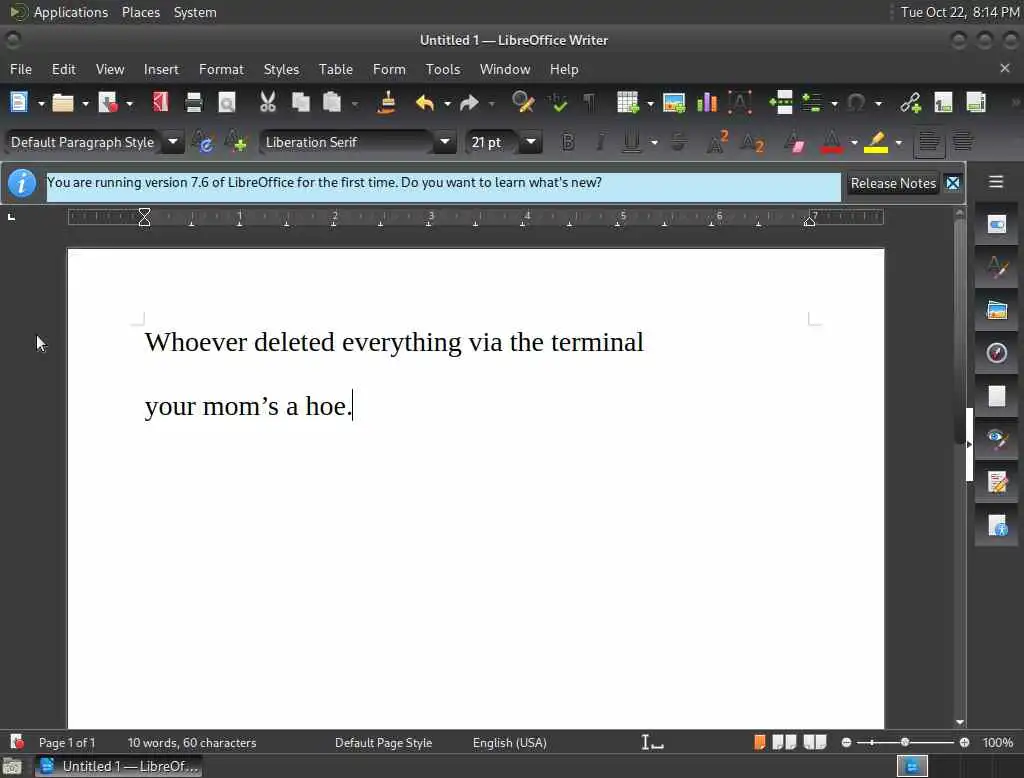
Task: Select the Clone Formatting brush icon
Action: [387, 103]
